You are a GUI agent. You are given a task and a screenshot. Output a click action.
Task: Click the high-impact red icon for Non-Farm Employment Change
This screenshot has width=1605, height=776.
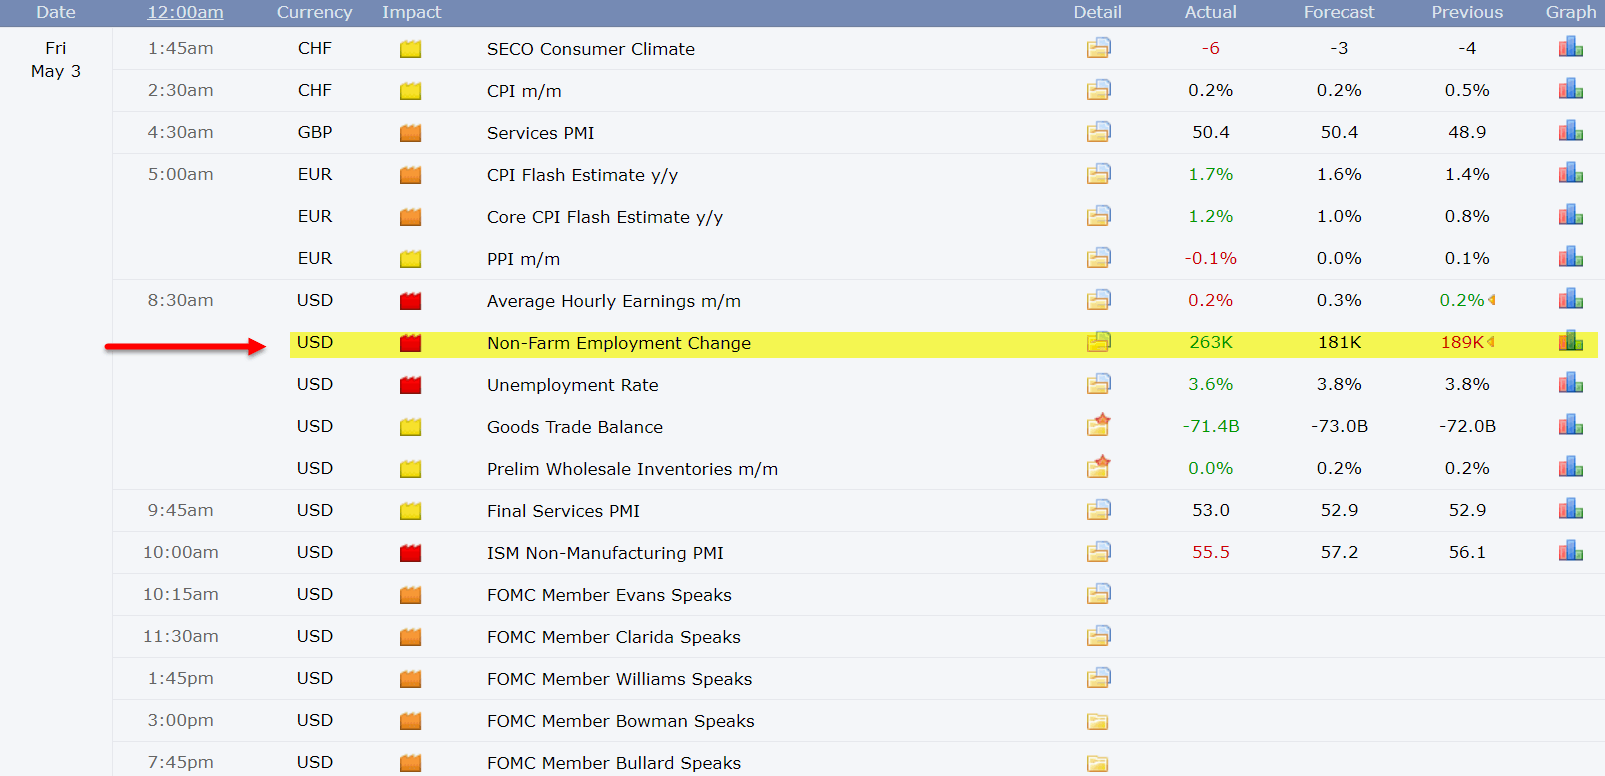pos(410,343)
